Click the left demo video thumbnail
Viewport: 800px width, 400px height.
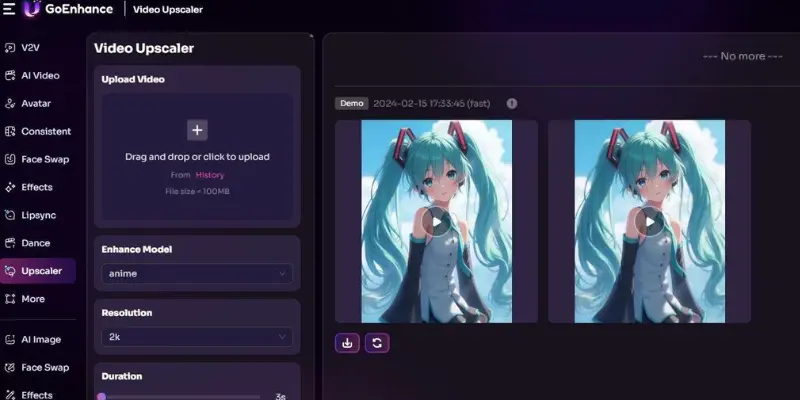(436, 221)
